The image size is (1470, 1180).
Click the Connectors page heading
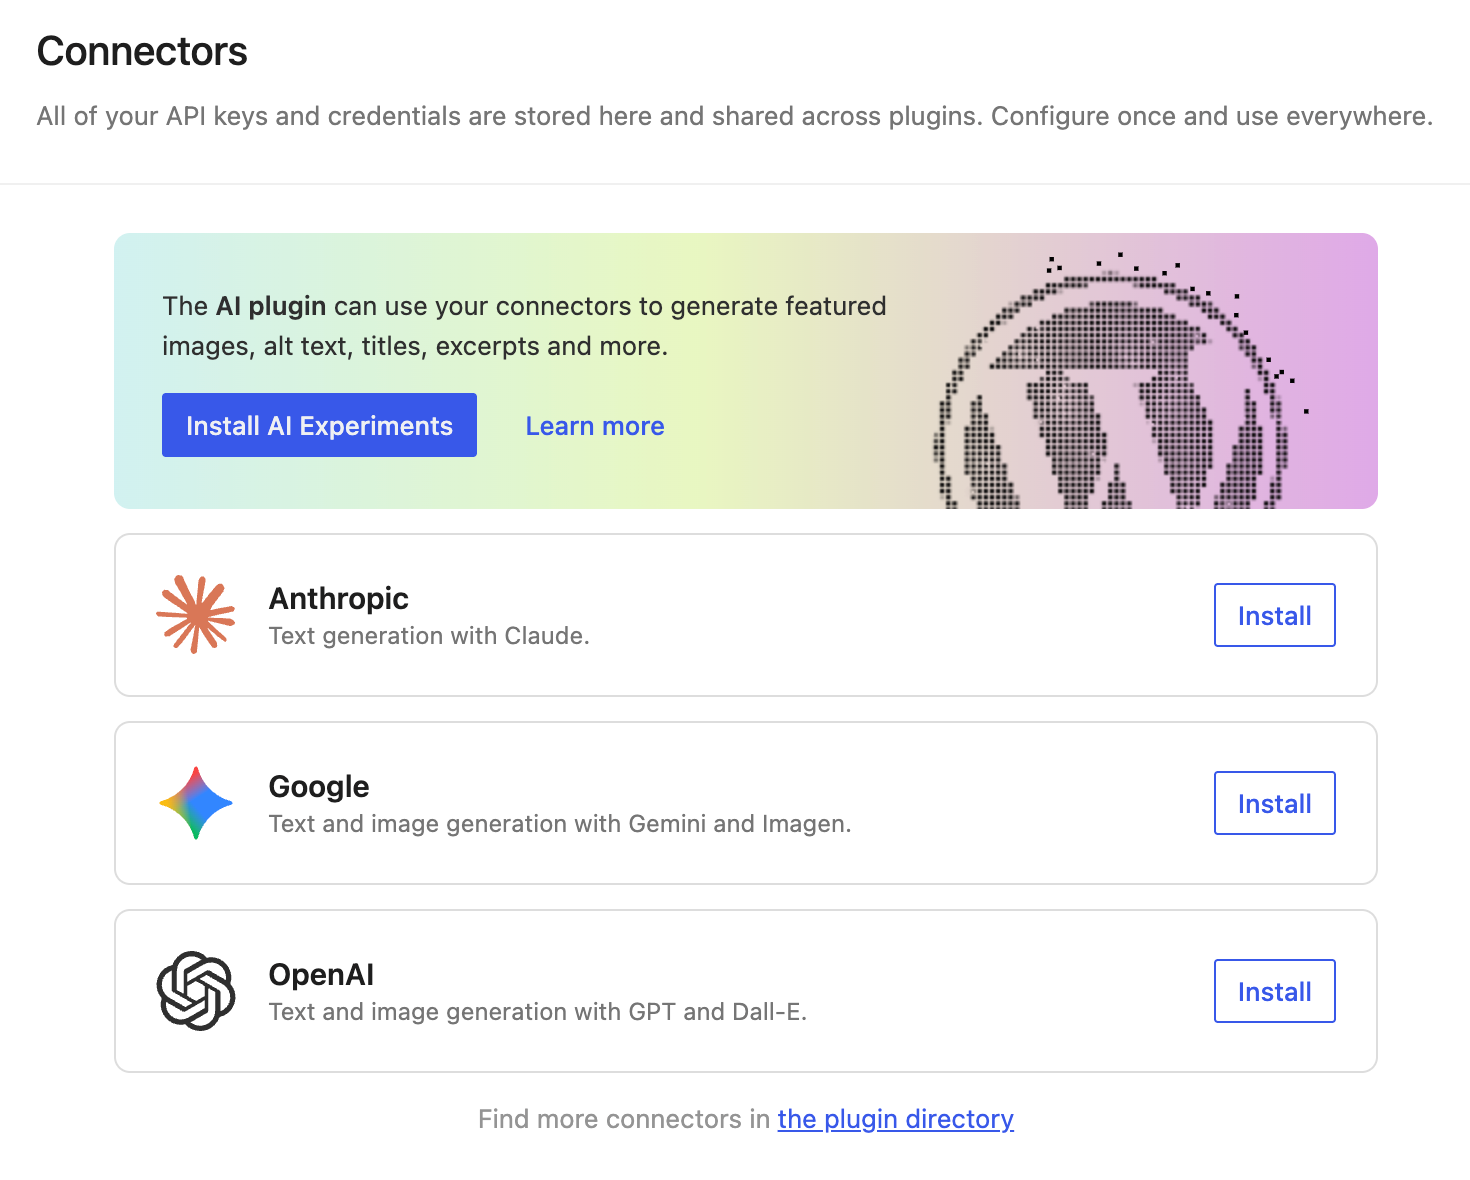click(x=141, y=50)
